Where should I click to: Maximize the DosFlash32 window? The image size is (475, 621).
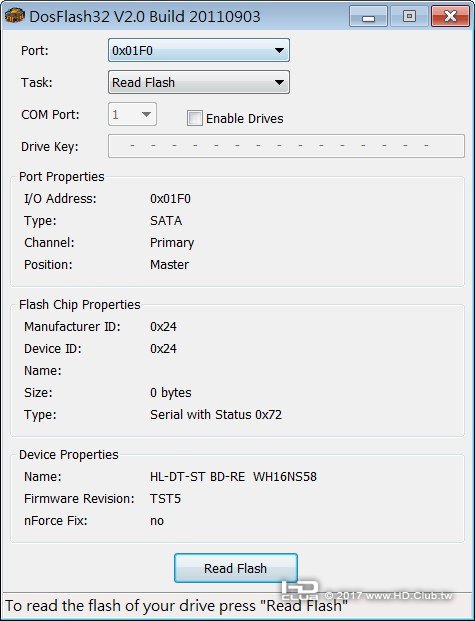pyautogui.click(x=409, y=16)
